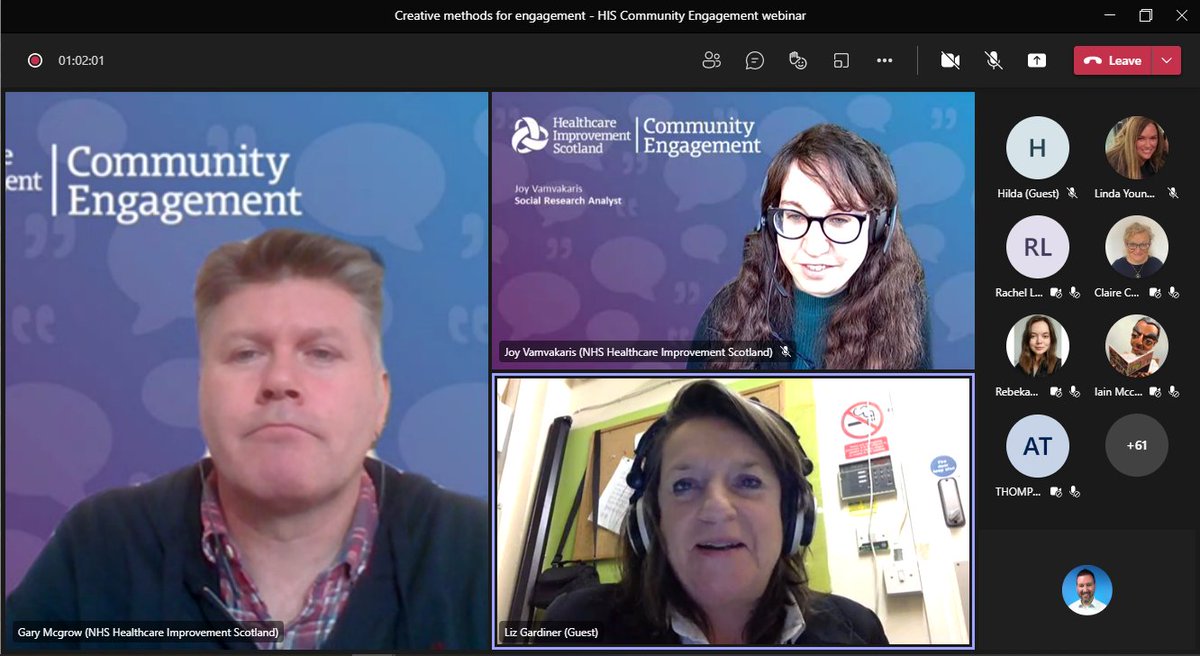Maximize the Teams meeting window
Screen dimensions: 1200x656
(1146, 15)
